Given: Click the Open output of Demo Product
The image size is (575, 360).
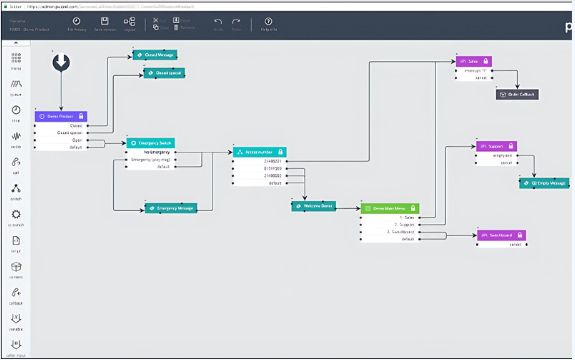Looking at the screenshot, I should (61, 140).
